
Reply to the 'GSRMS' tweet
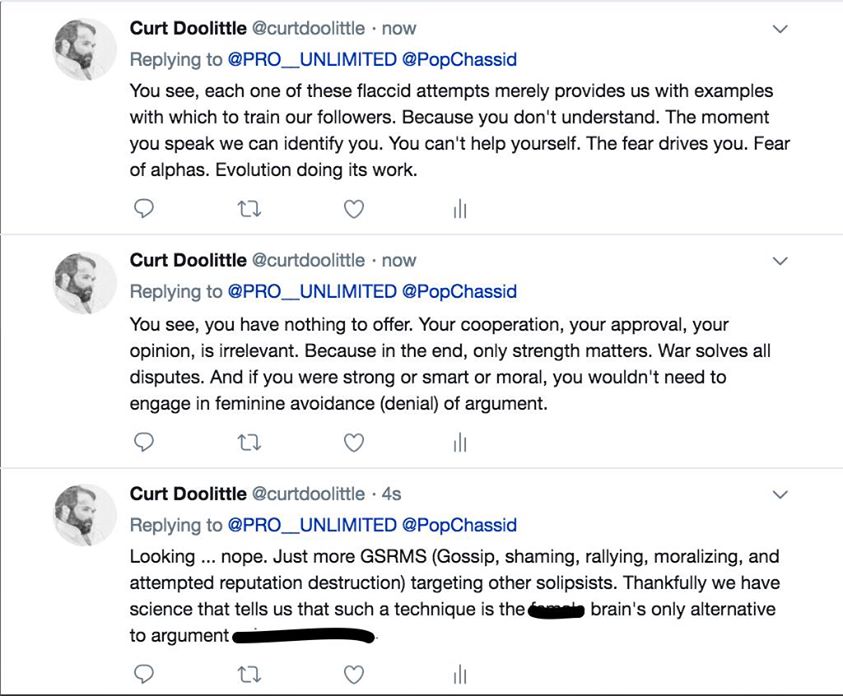(144, 674)
